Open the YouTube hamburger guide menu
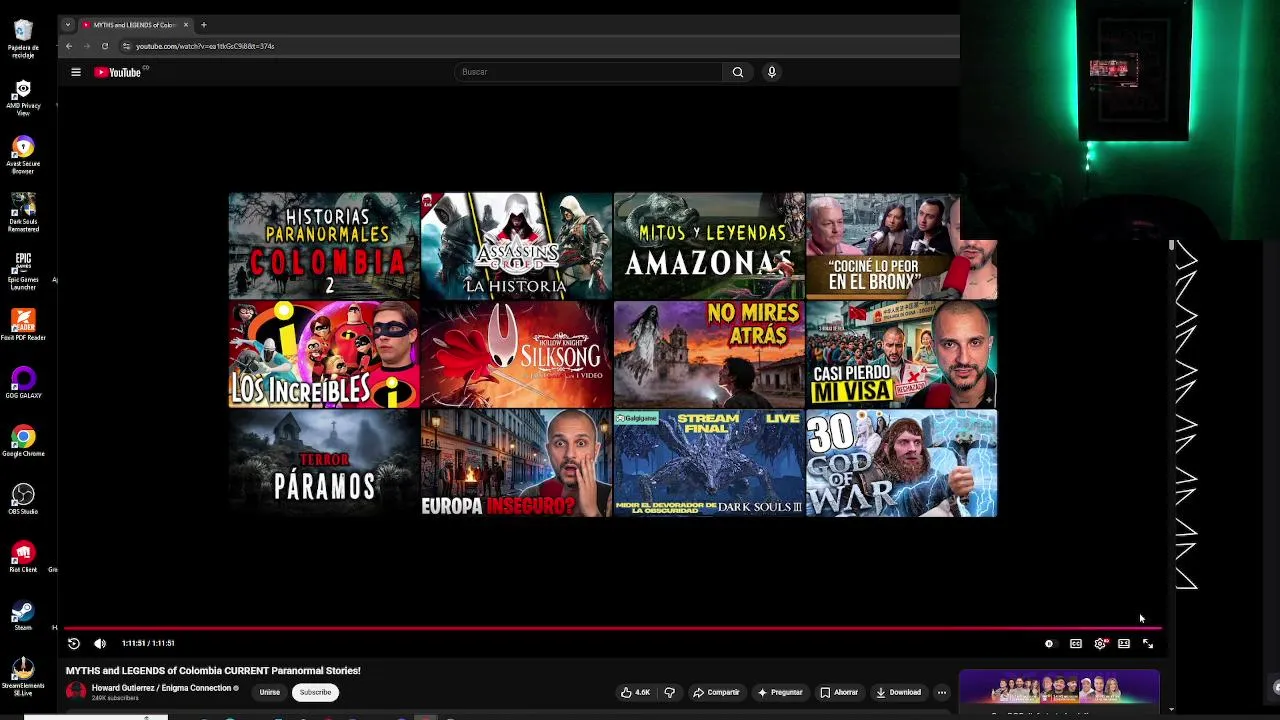 point(75,72)
